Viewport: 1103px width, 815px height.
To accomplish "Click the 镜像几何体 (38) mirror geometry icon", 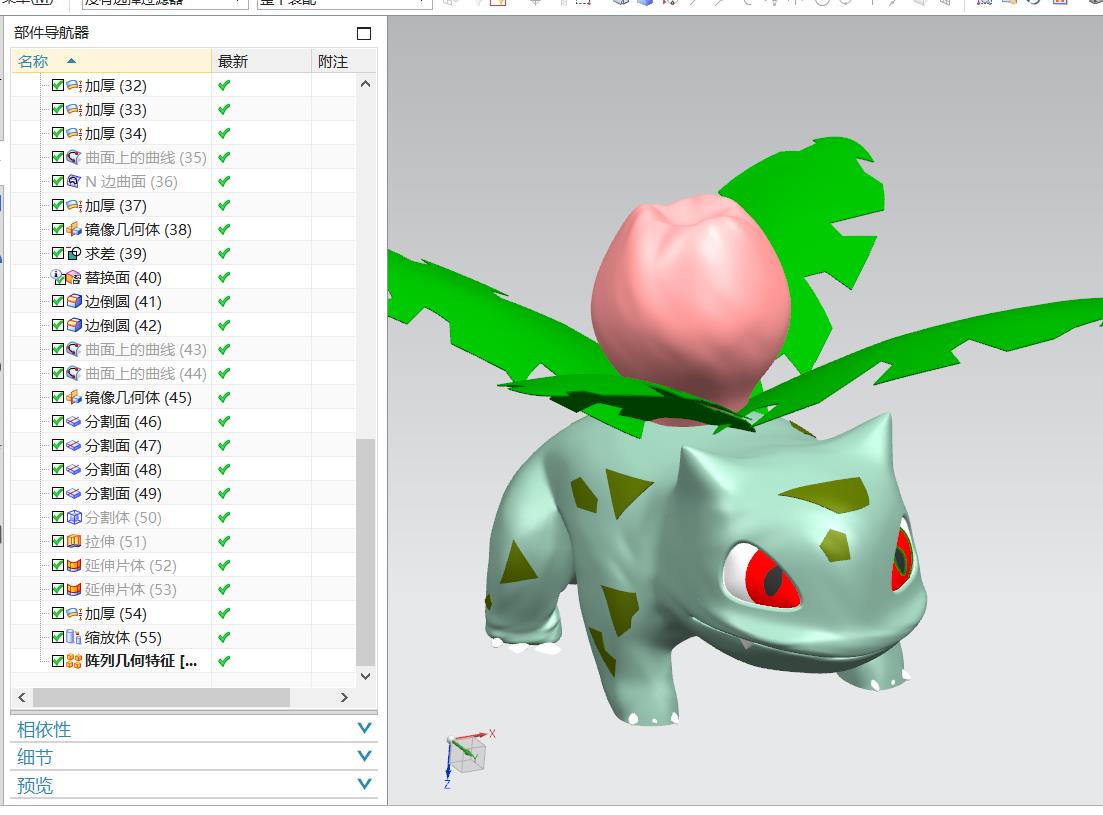I will [x=74, y=230].
